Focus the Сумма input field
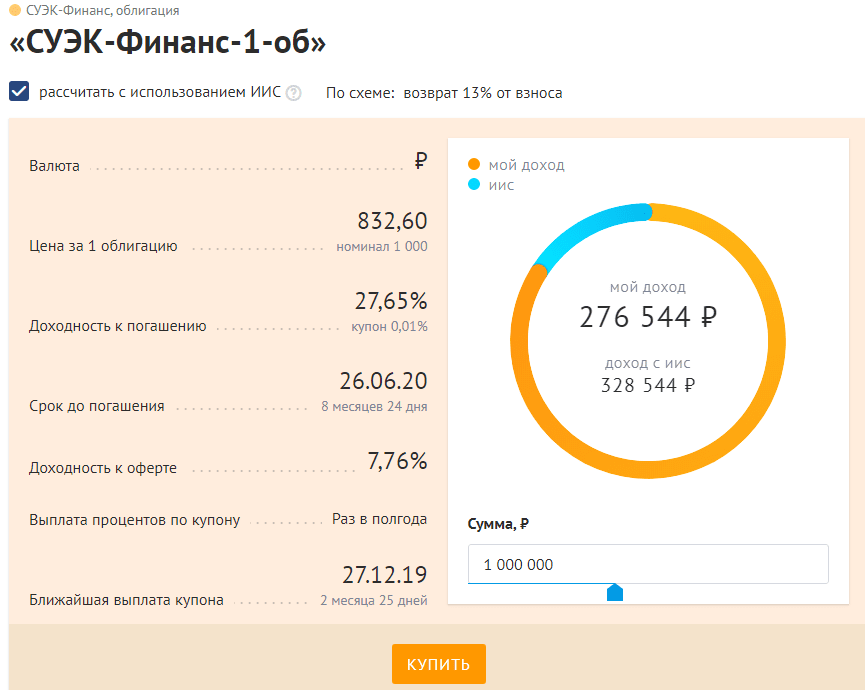 648,564
